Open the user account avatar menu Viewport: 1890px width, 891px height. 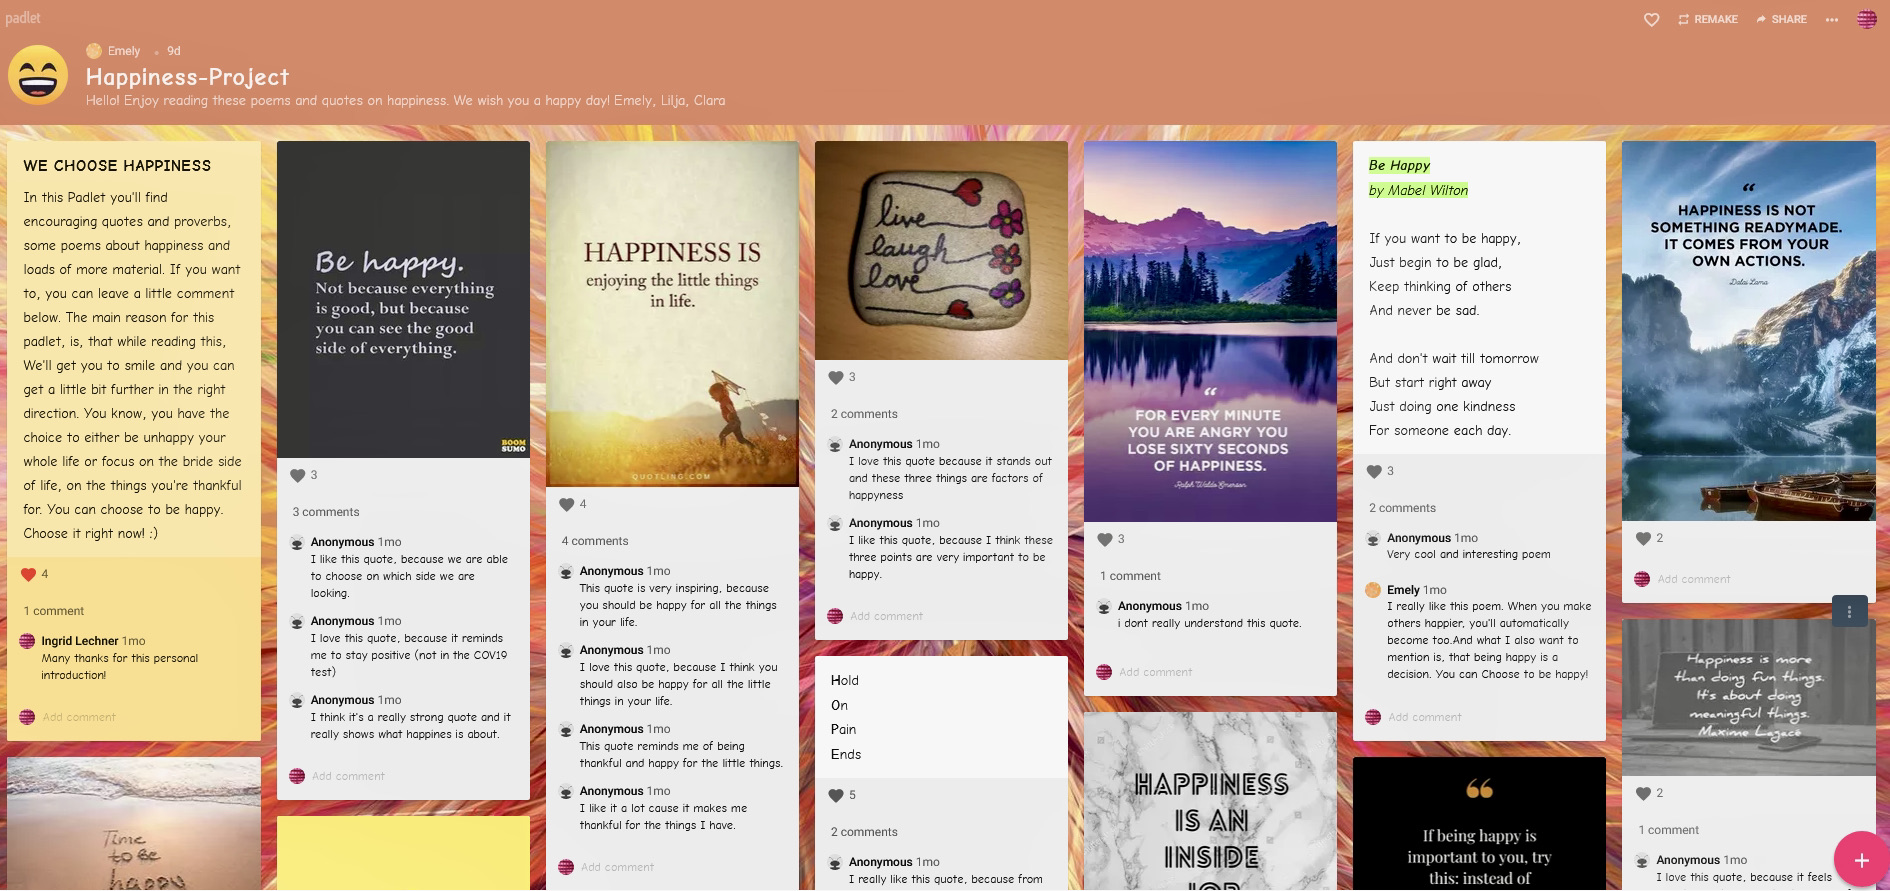[1866, 20]
